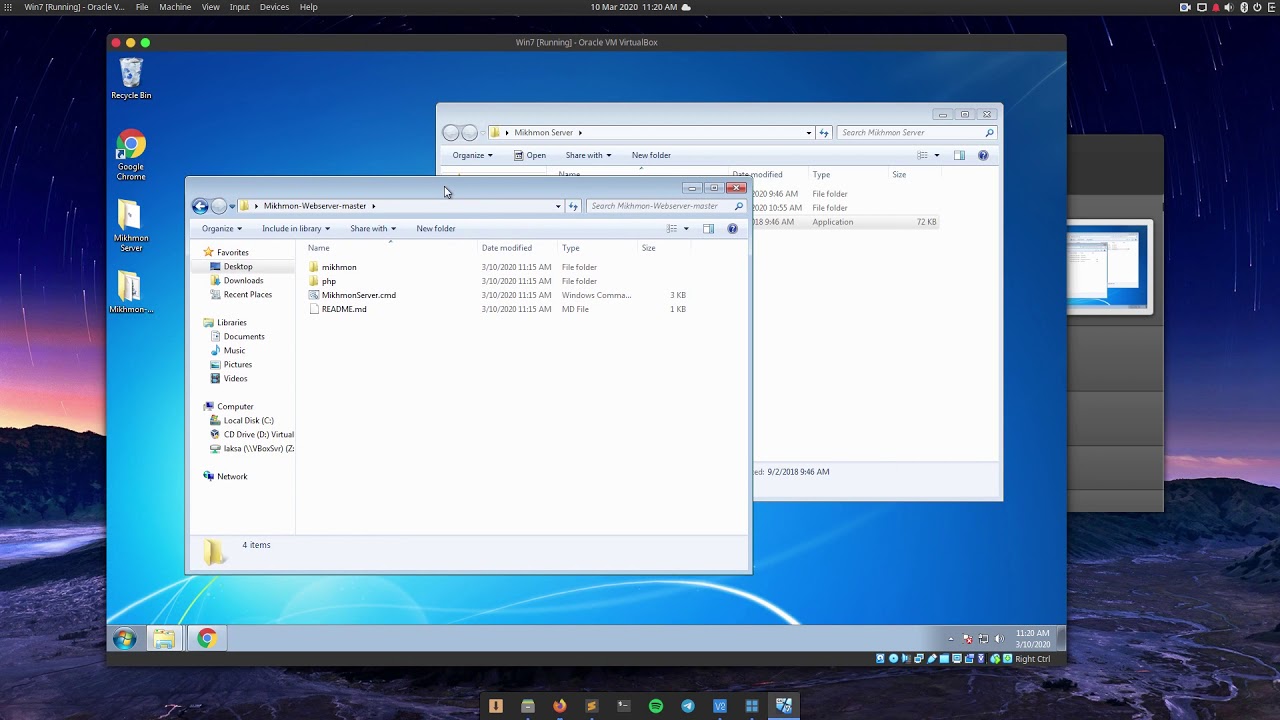Open the Organize dropdown in Mikhmon-Webserver-master window
This screenshot has height=720, width=1280.
click(222, 229)
